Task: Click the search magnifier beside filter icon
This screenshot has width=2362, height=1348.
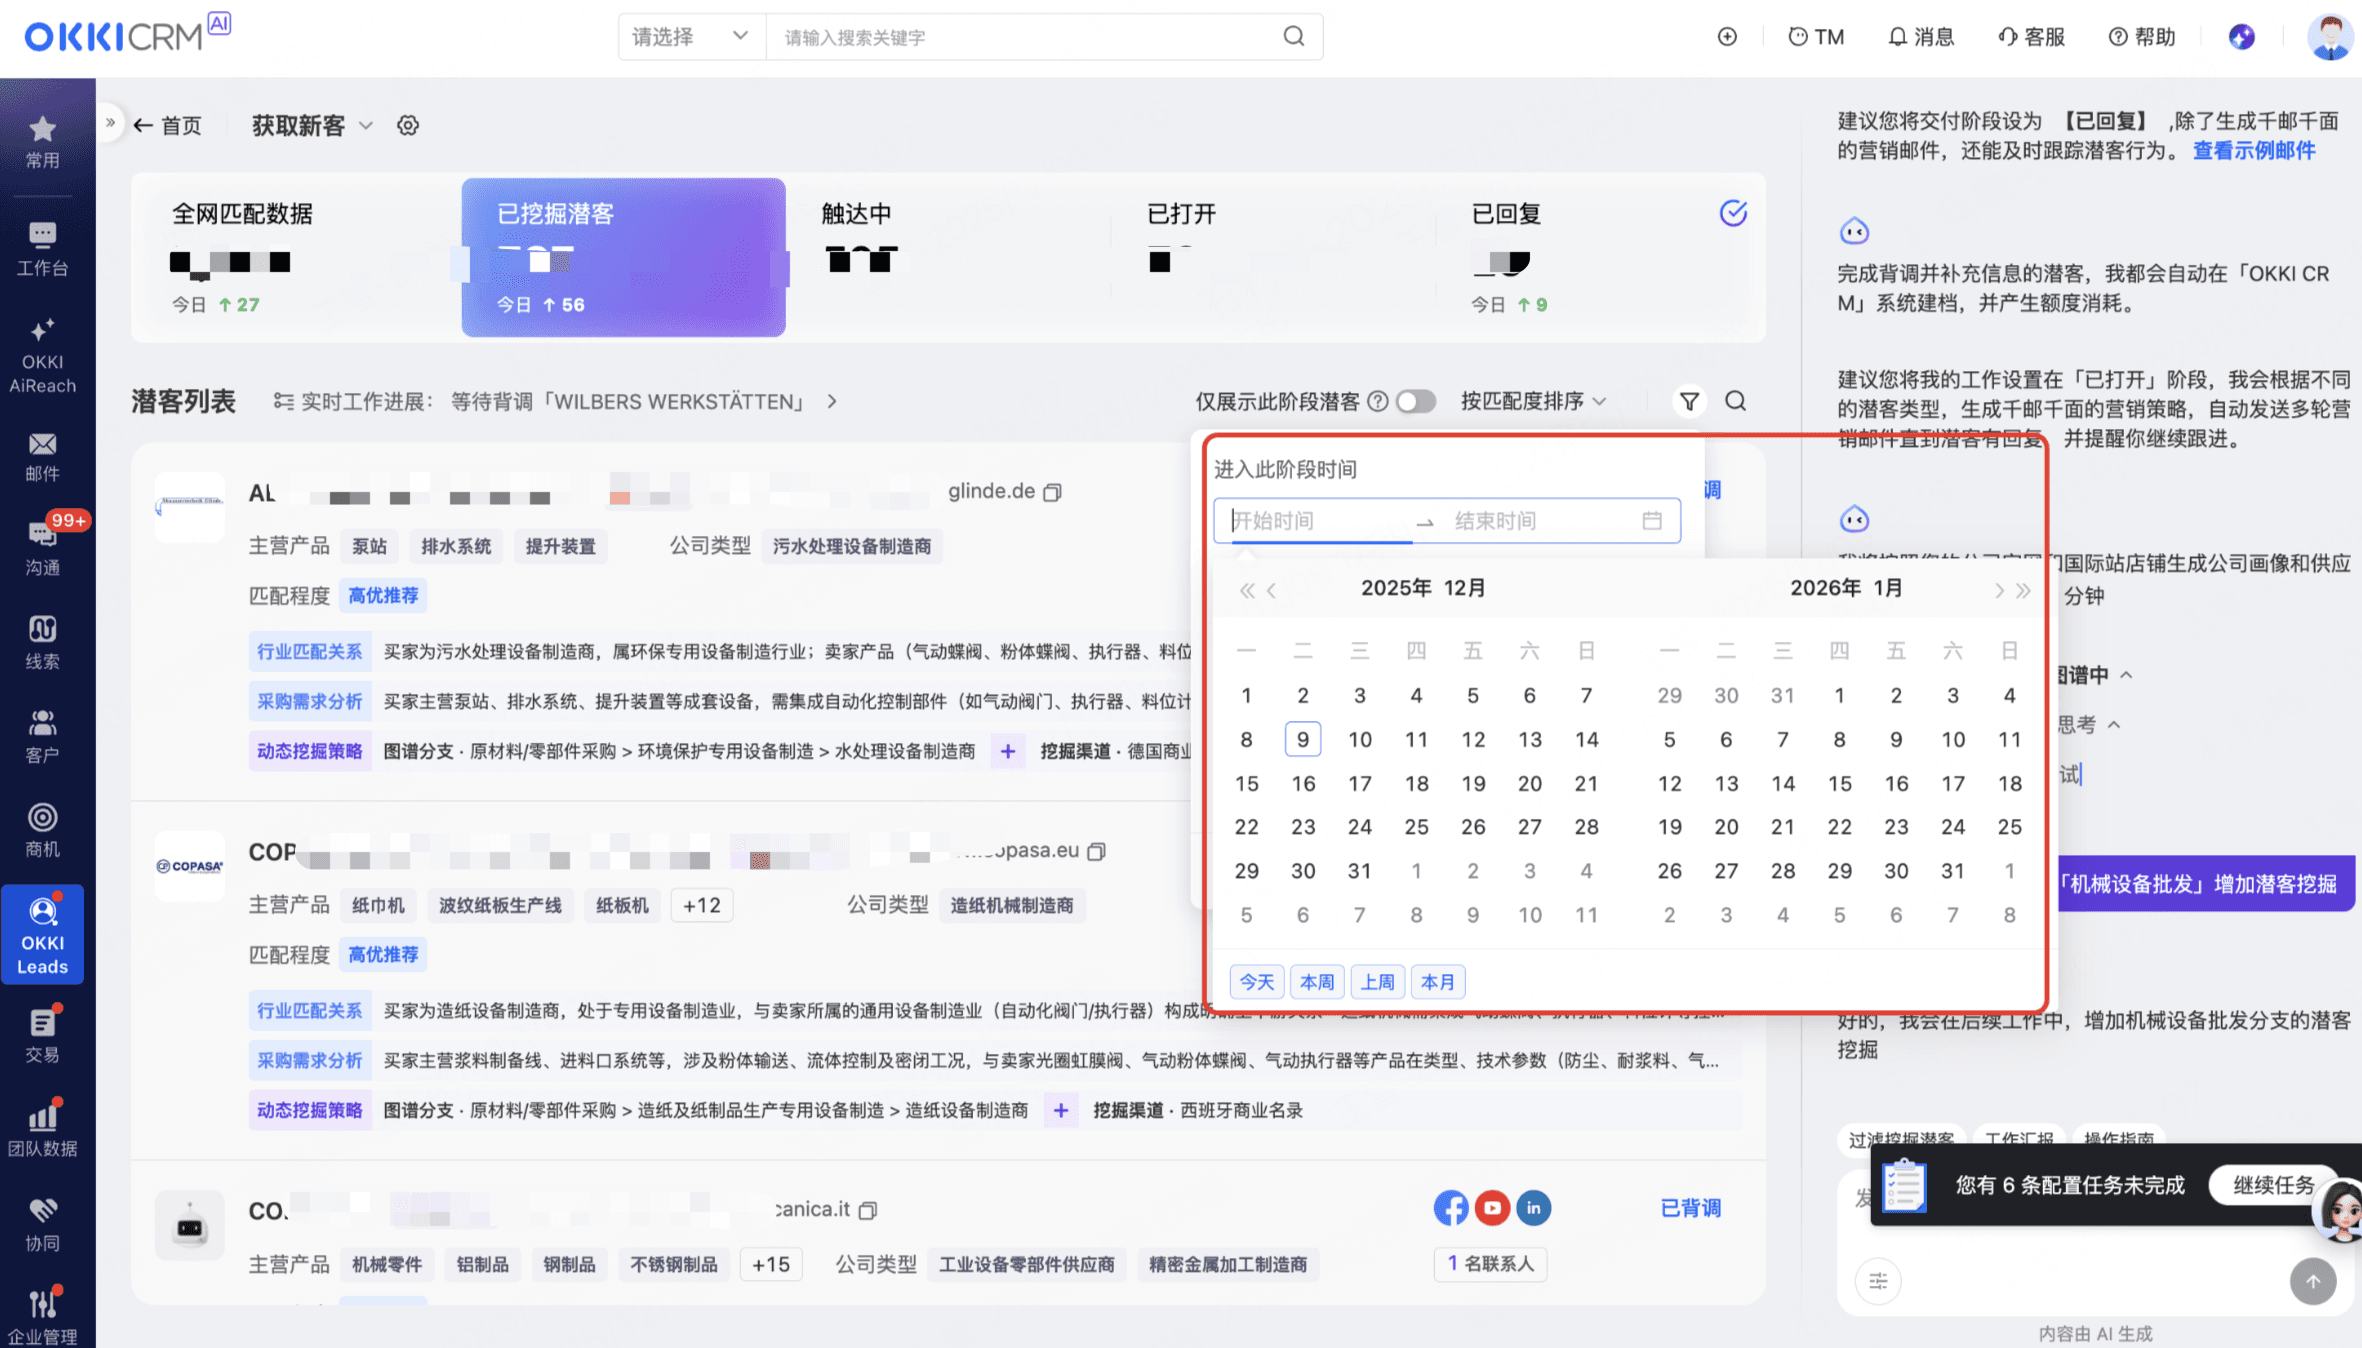Action: (1736, 401)
